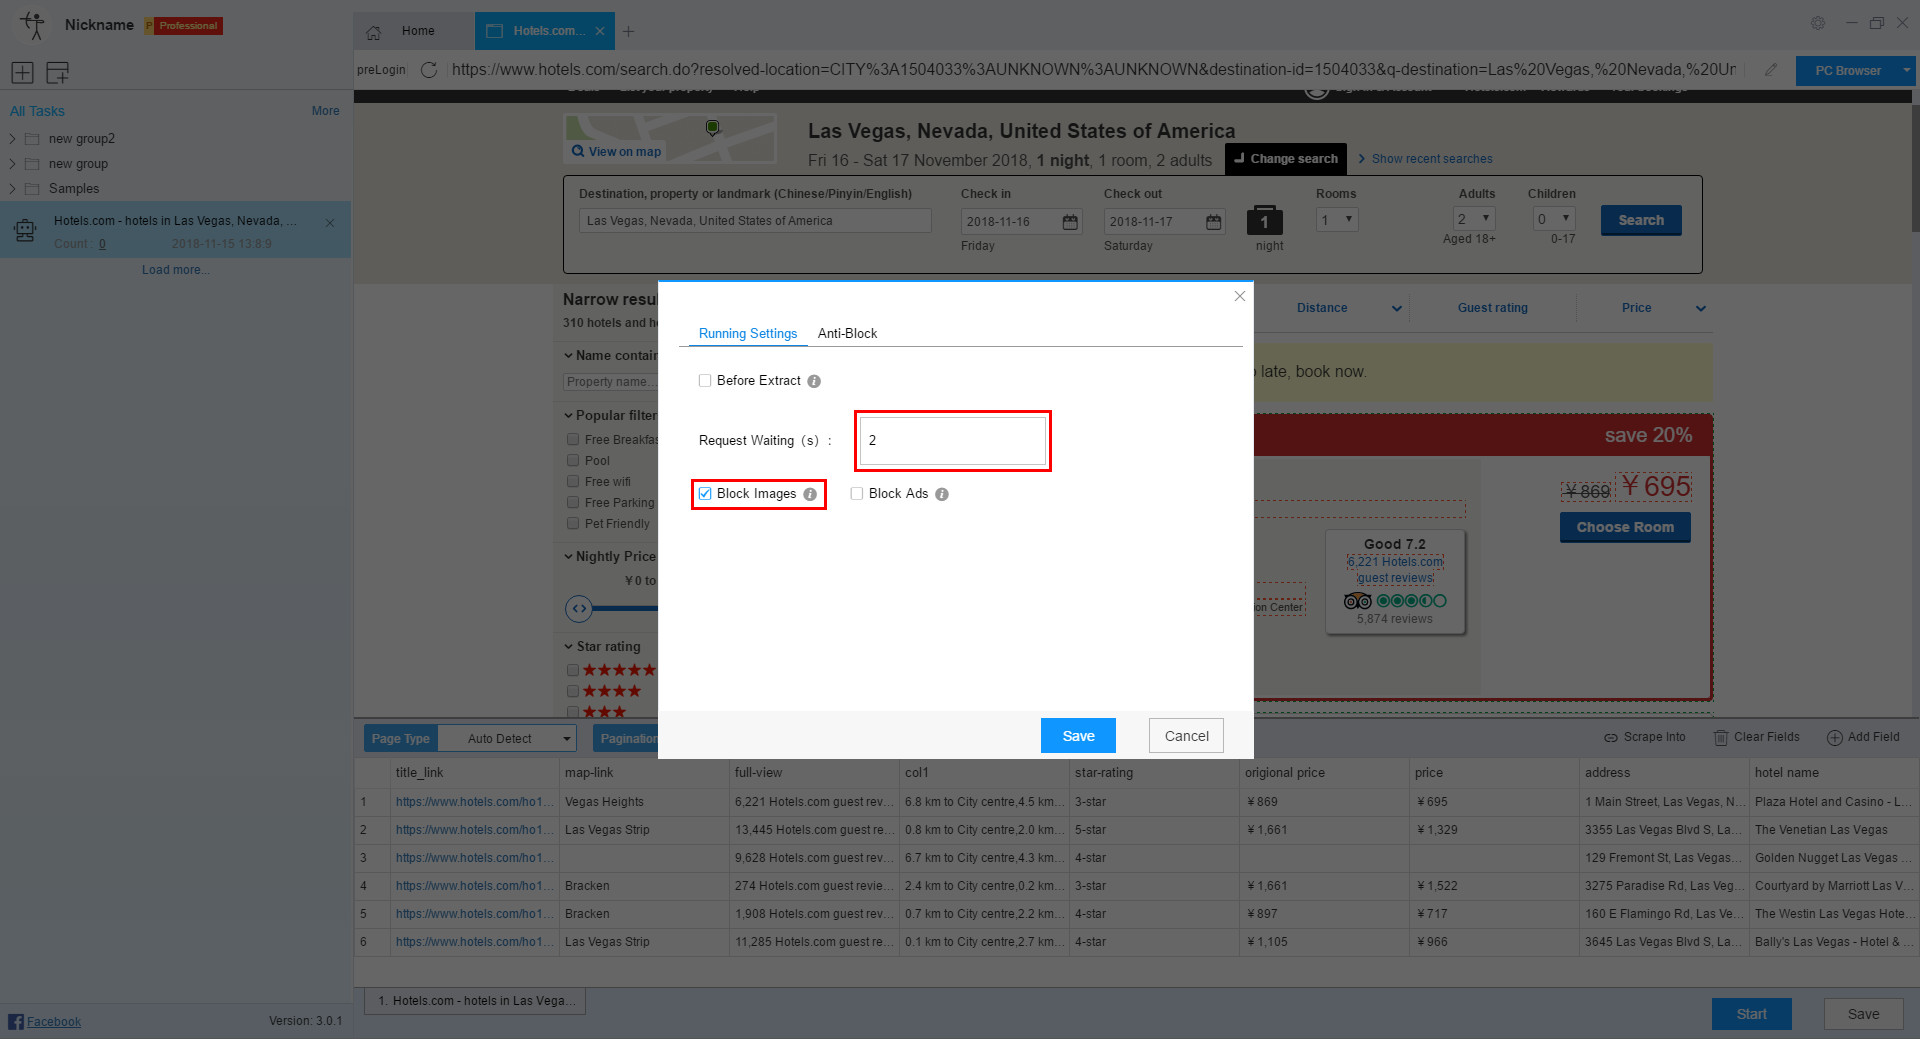Open the Children dropdown
Image resolution: width=1920 pixels, height=1039 pixels.
point(1554,219)
